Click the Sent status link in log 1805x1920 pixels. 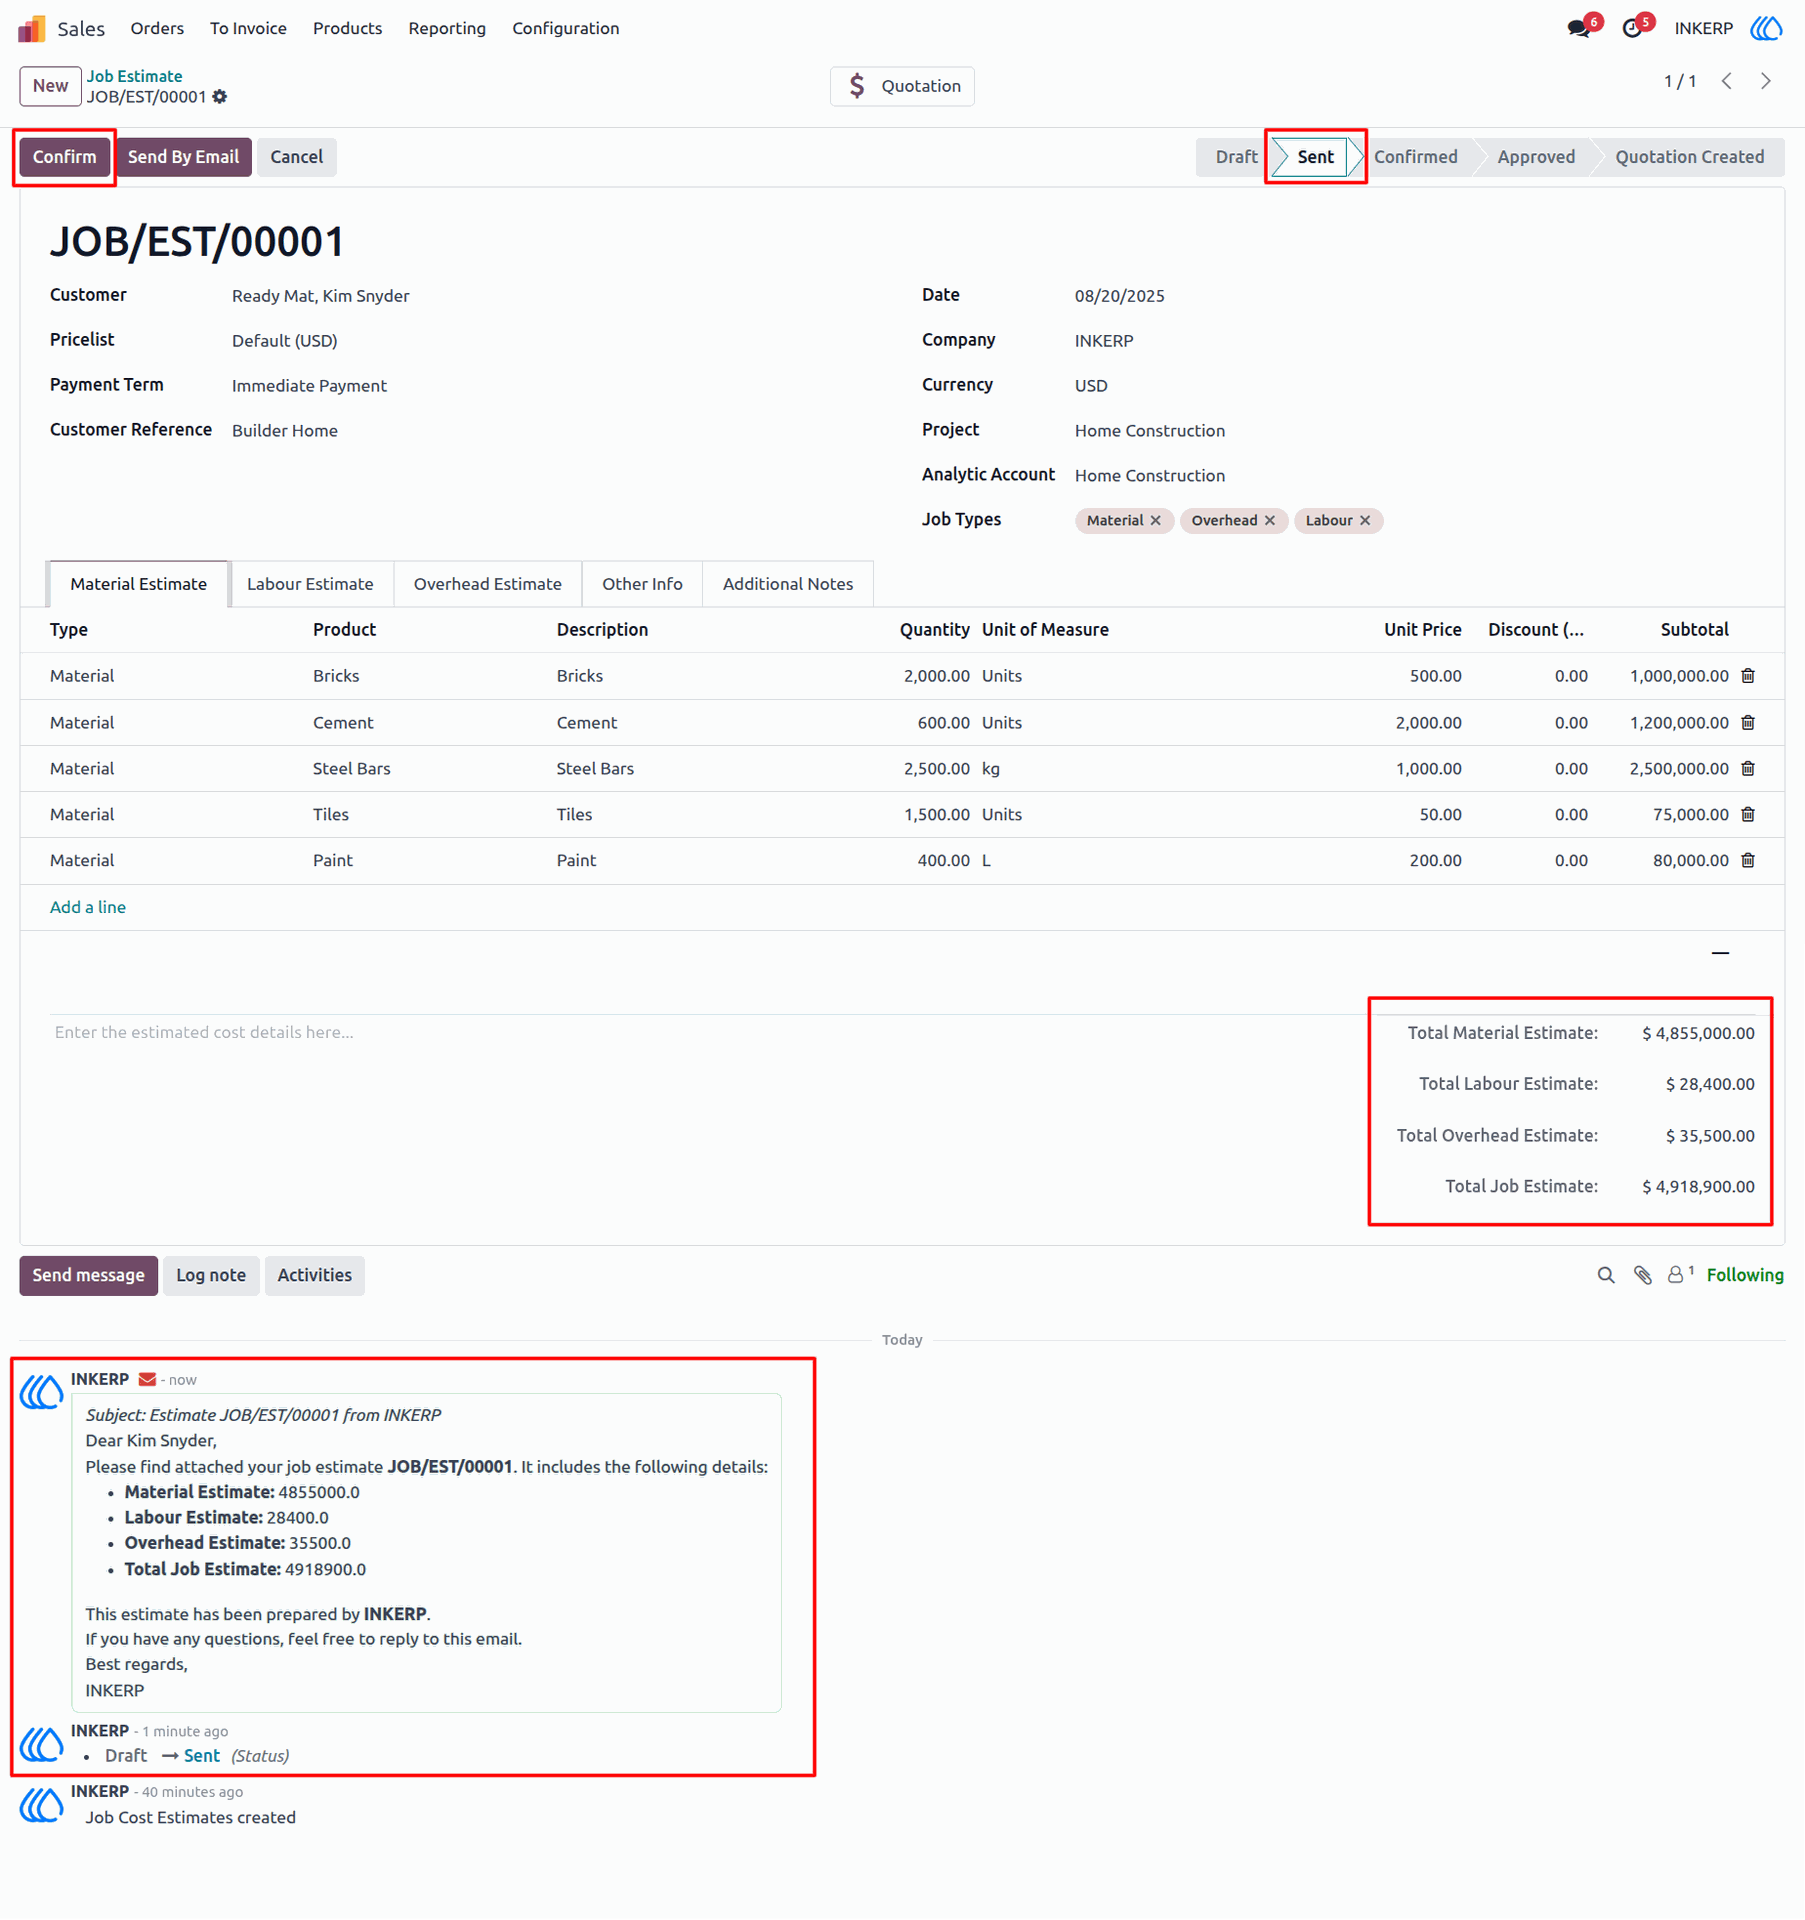click(x=202, y=1756)
